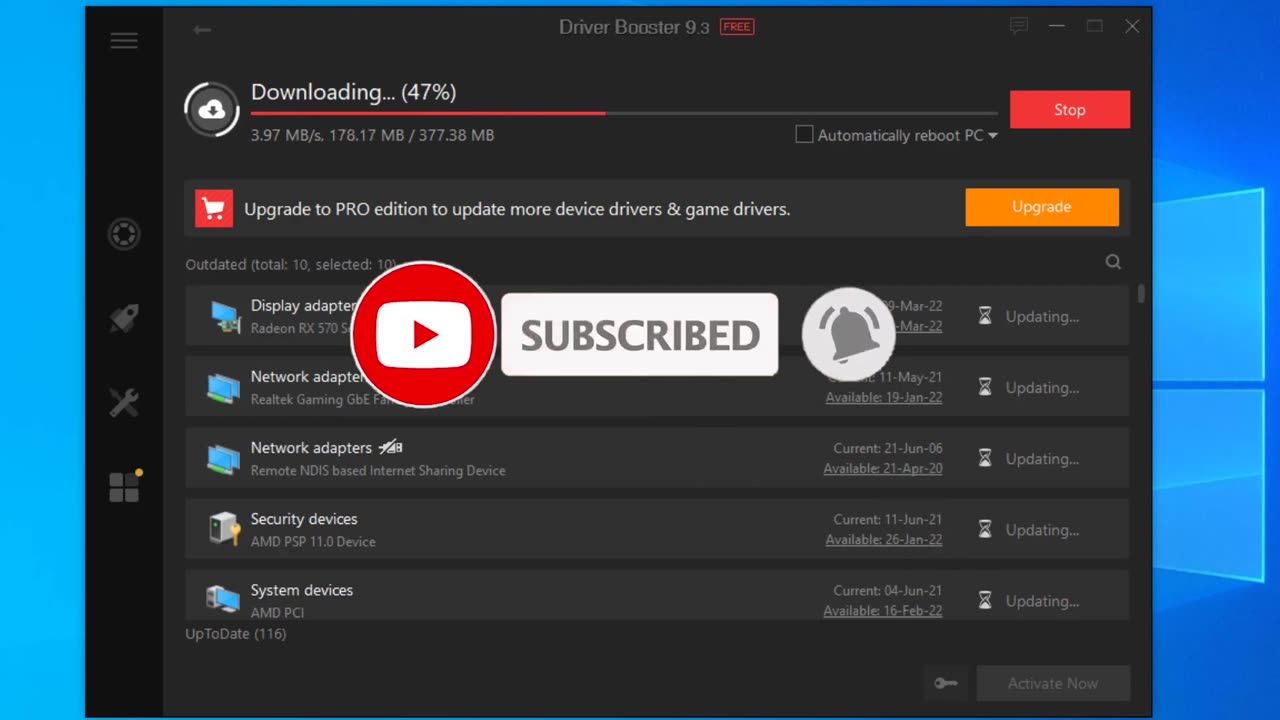The height and width of the screenshot is (720, 1280).
Task: Click the YouTube logo overlay
Action: click(x=424, y=334)
